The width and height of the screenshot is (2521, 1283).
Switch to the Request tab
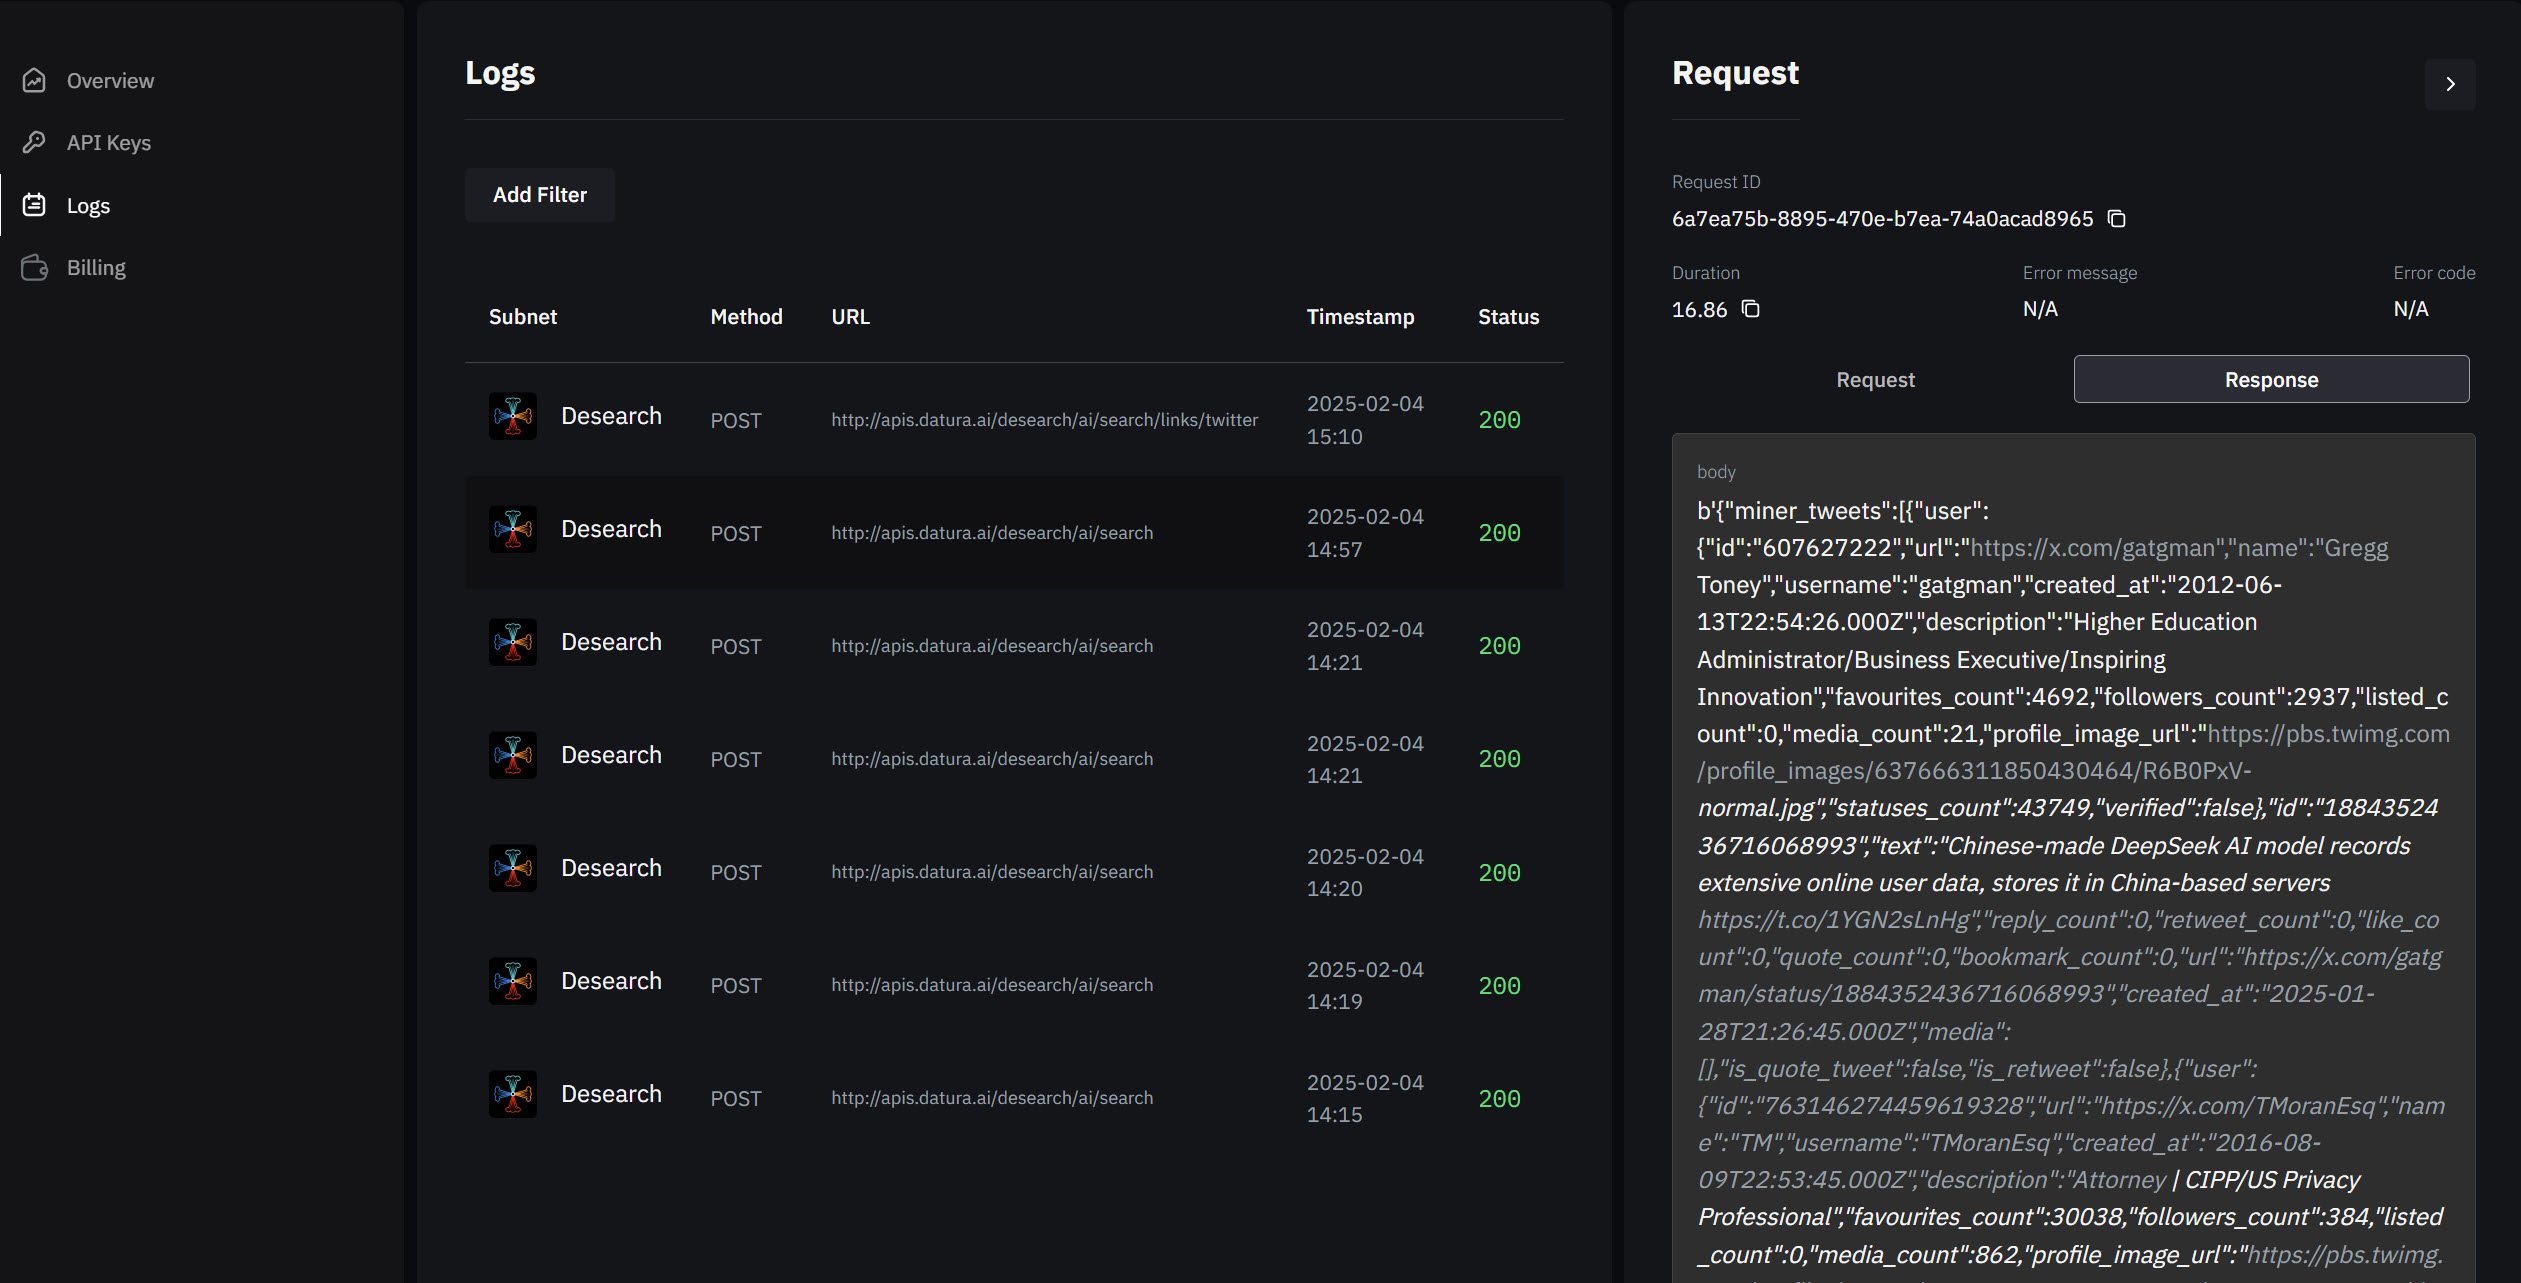[x=1874, y=380]
